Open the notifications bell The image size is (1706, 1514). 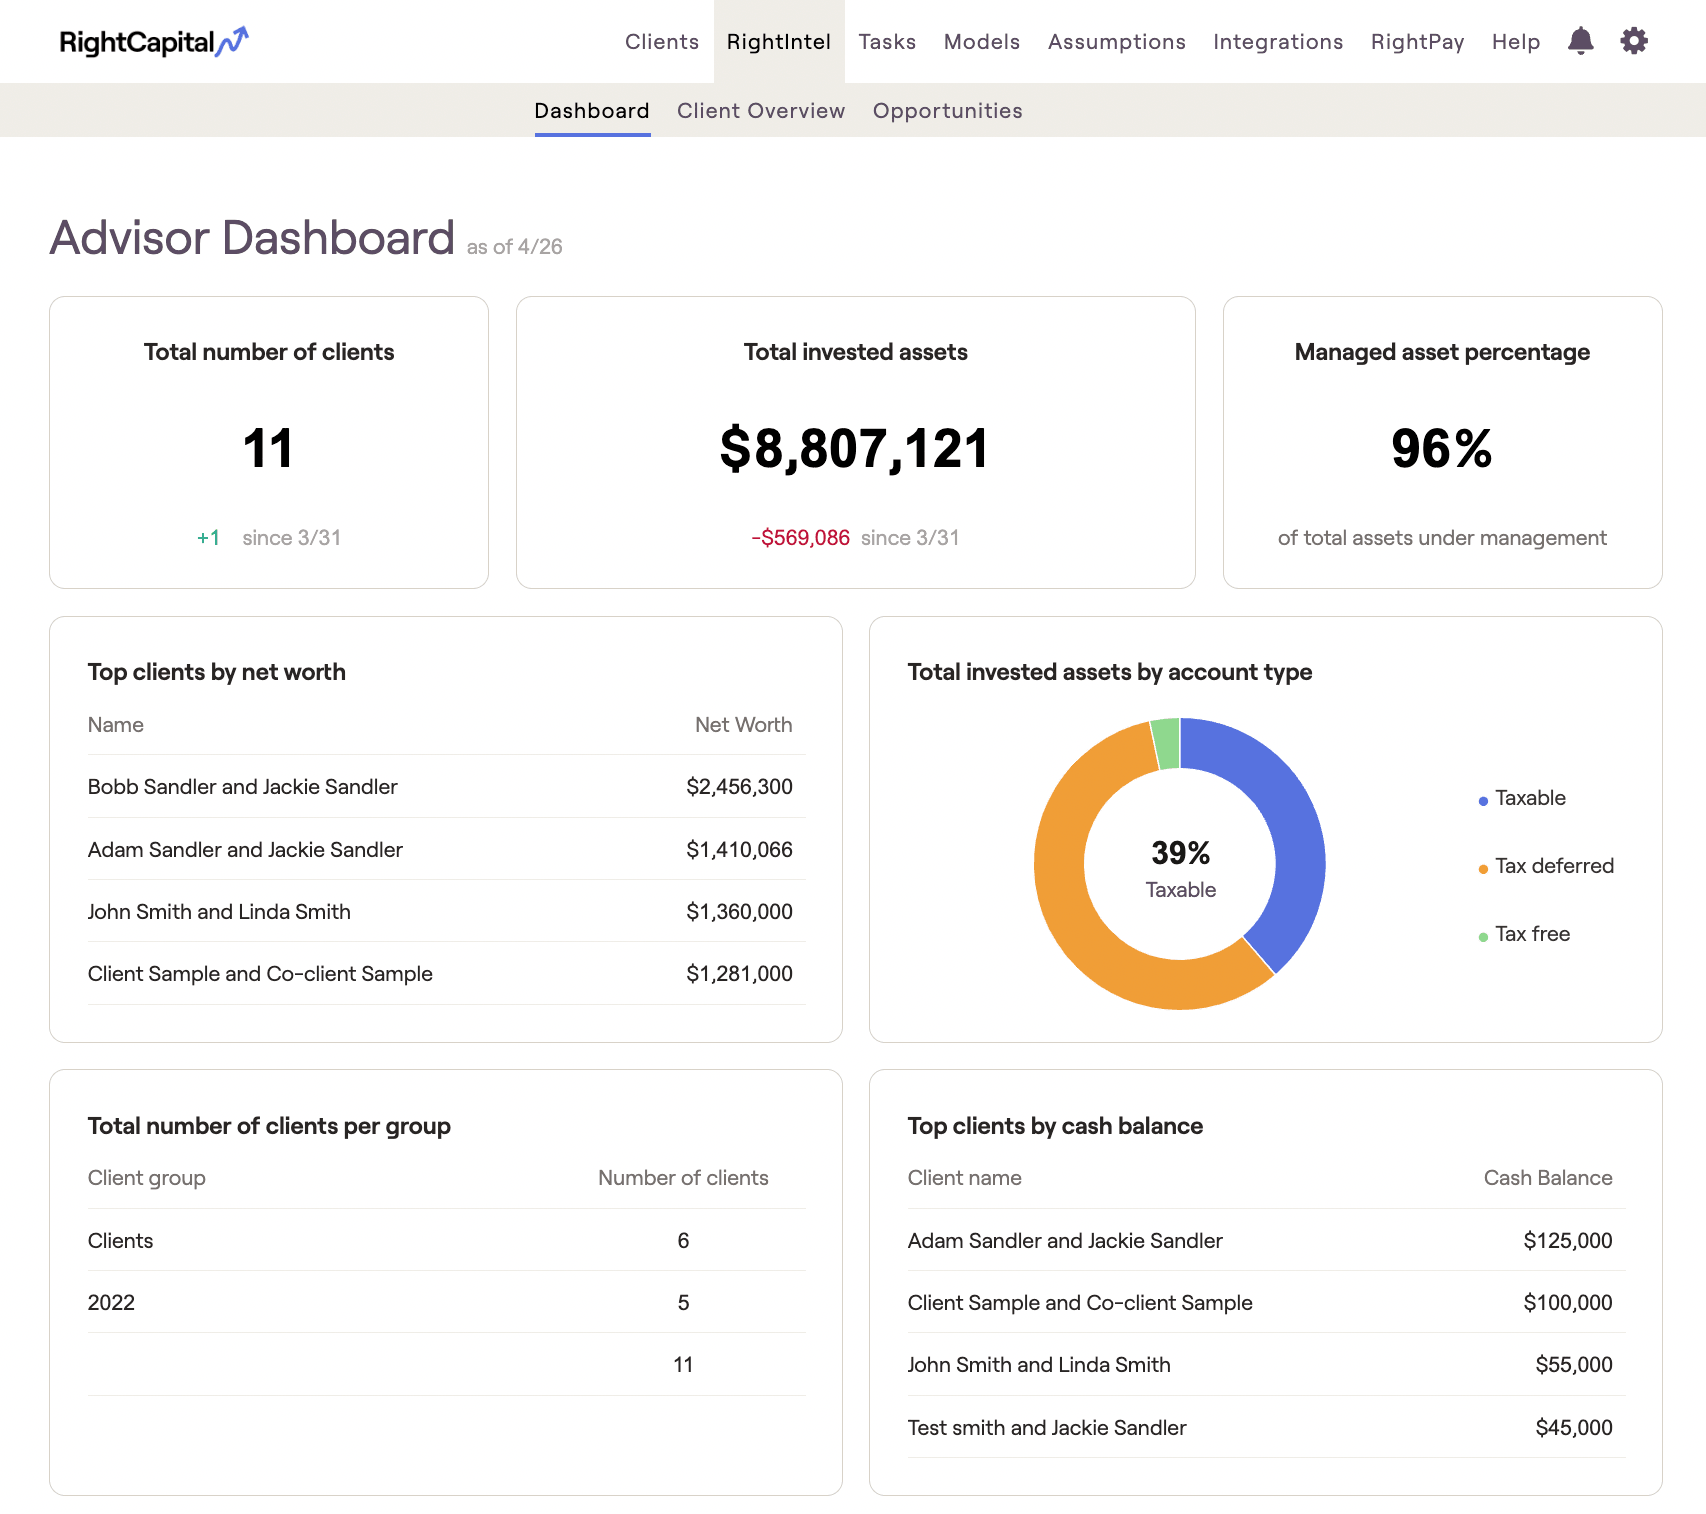(x=1581, y=41)
